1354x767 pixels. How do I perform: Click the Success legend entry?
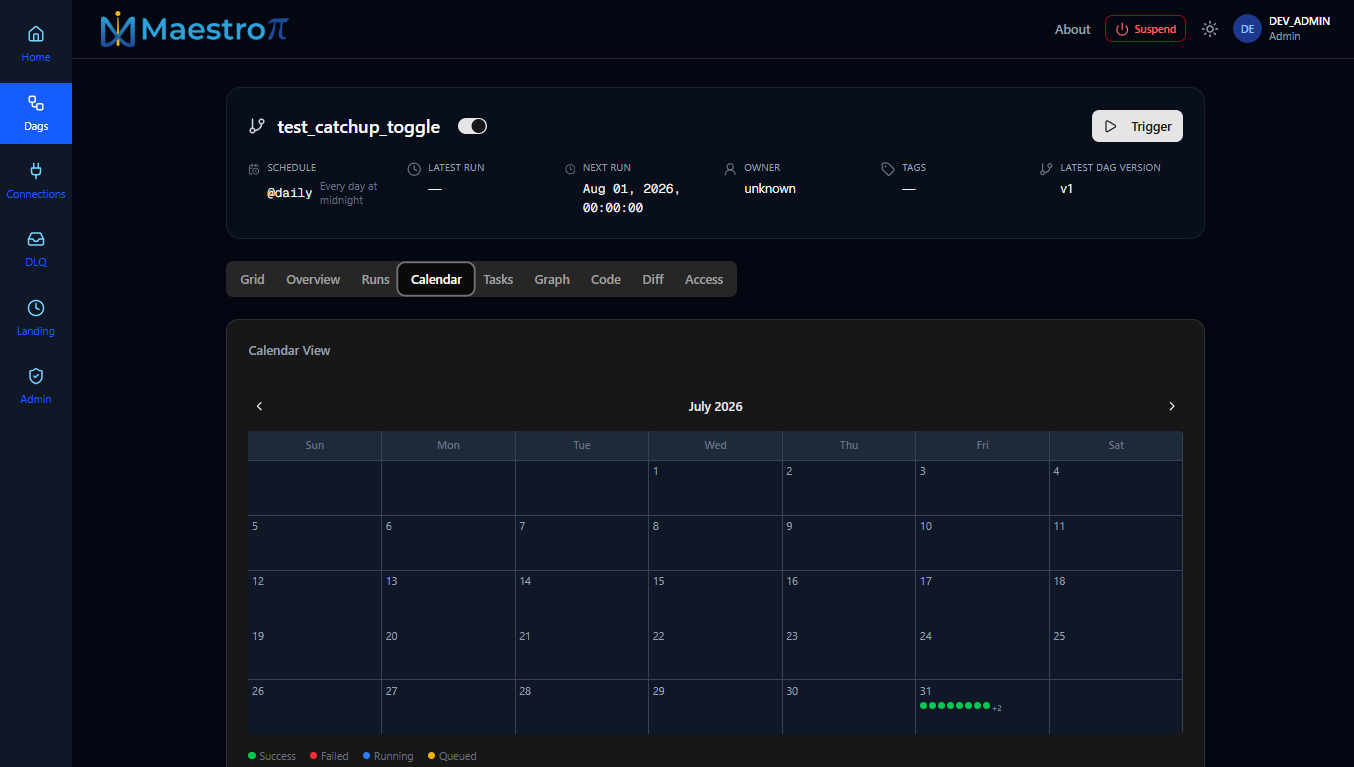pos(272,756)
